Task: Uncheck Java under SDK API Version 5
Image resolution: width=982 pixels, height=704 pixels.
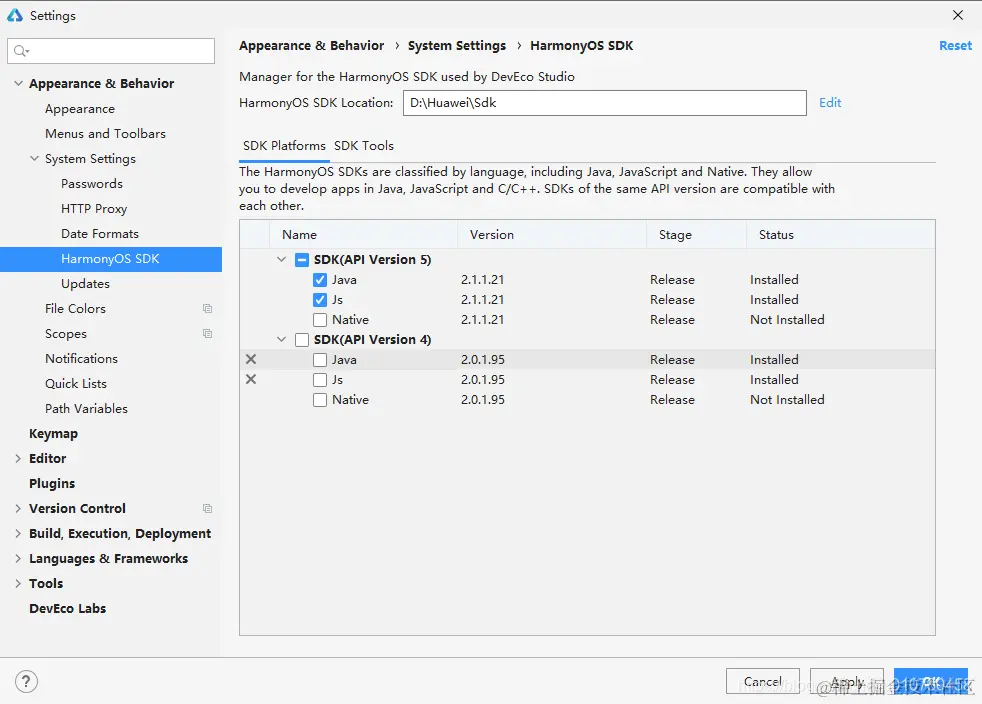Action: (x=320, y=280)
